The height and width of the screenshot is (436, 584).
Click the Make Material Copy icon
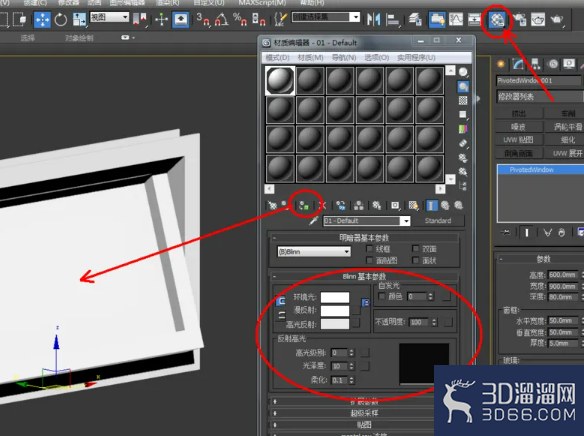tap(340, 205)
